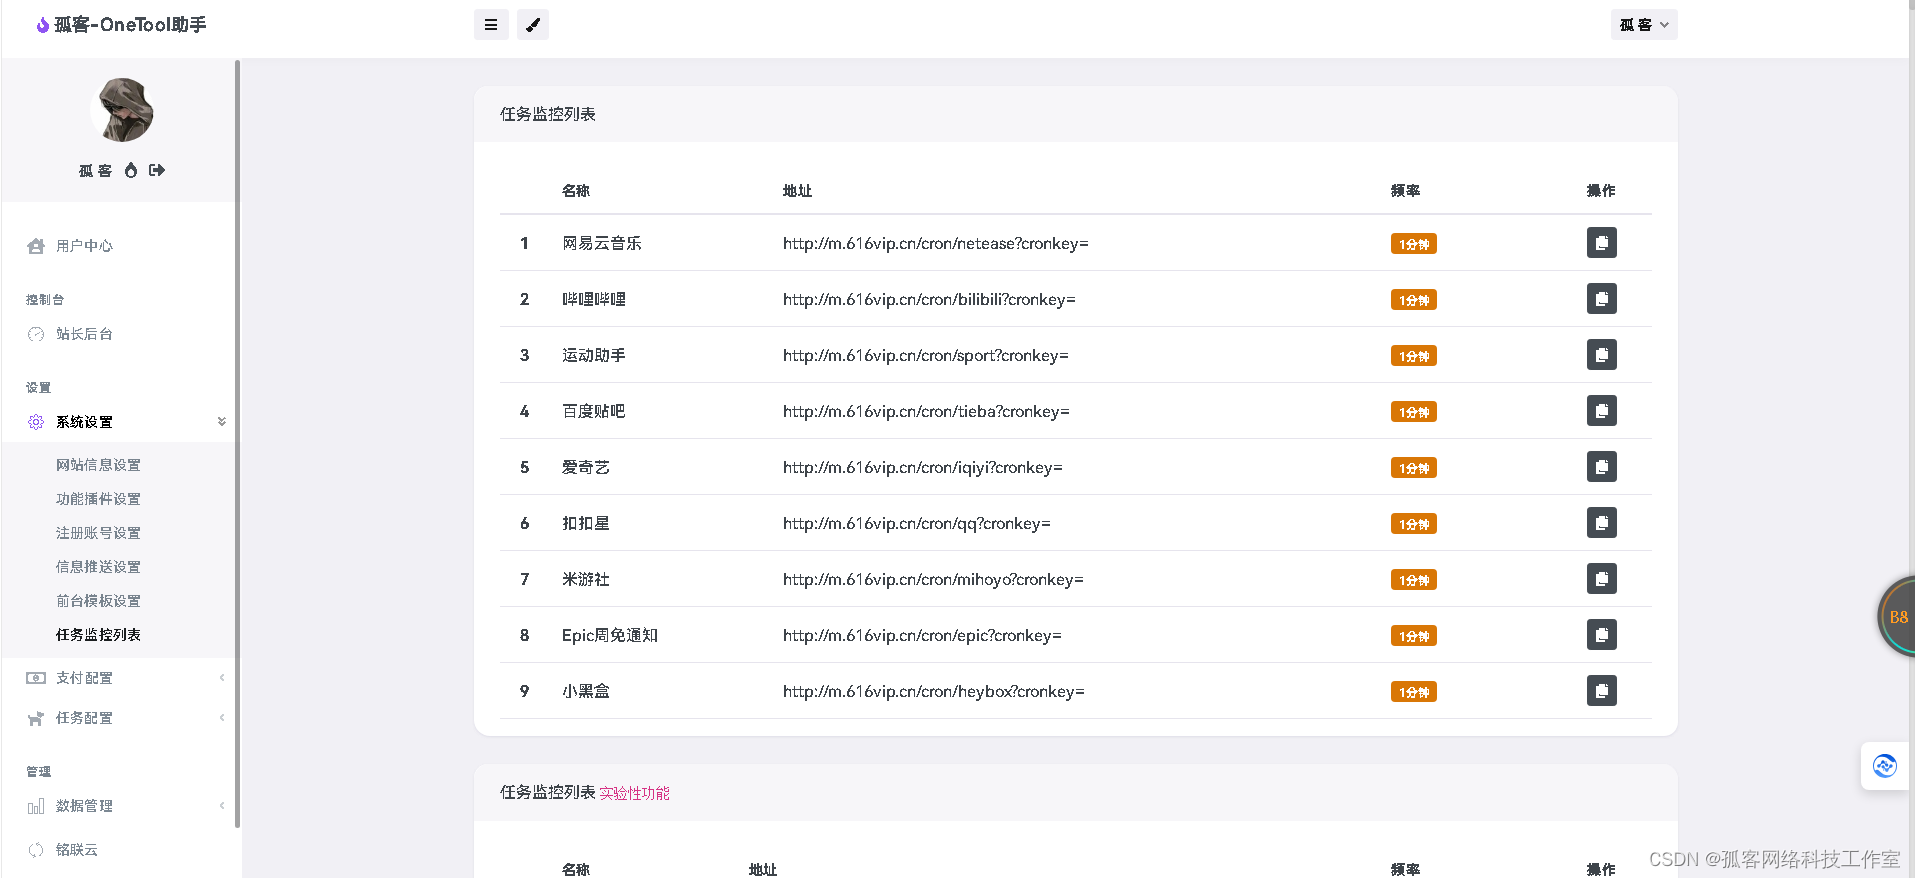This screenshot has height=878, width=1915.
Task: Open the theme brush icon button
Action: click(533, 25)
